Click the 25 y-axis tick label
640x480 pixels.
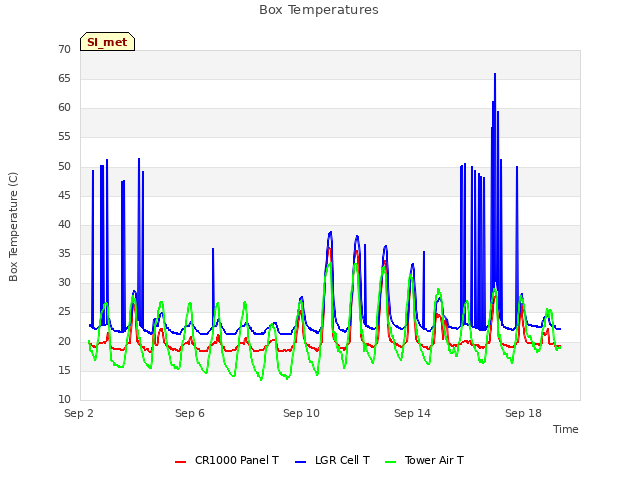point(64,312)
